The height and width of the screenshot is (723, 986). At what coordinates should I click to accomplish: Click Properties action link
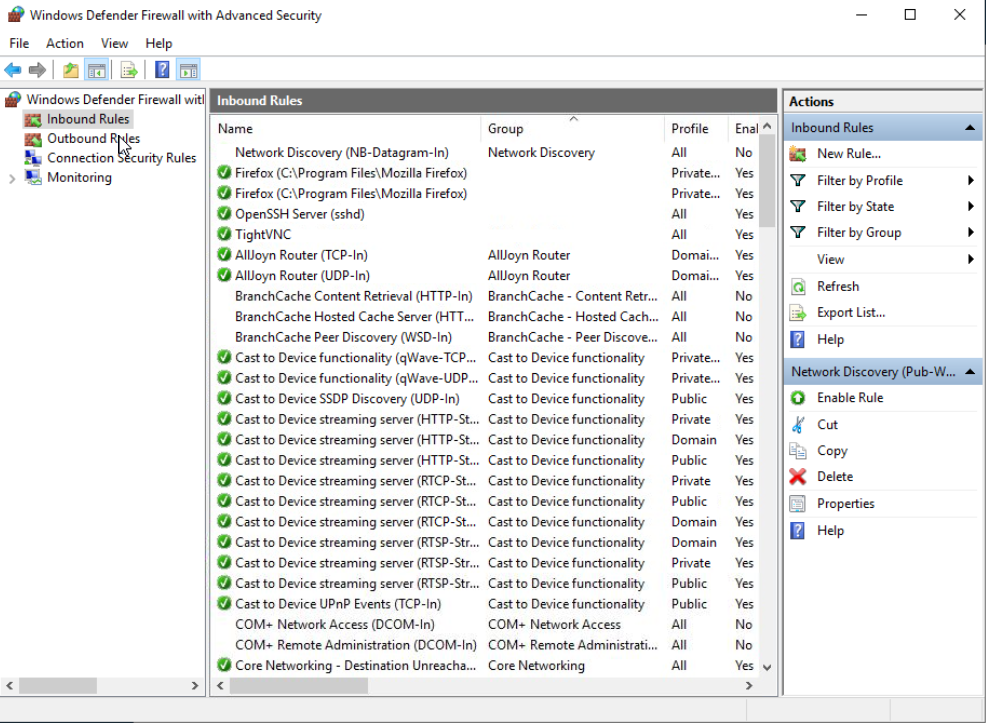(845, 504)
